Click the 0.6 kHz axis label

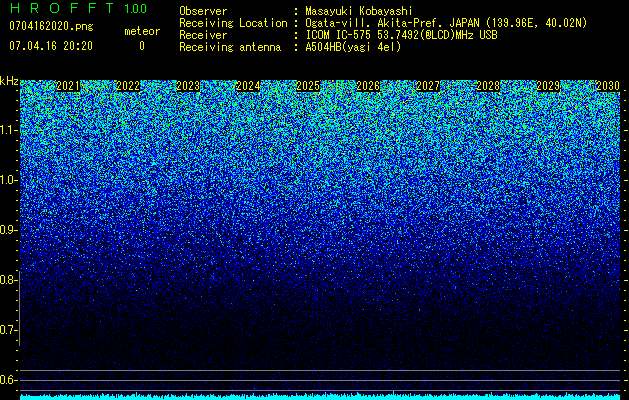[8, 380]
